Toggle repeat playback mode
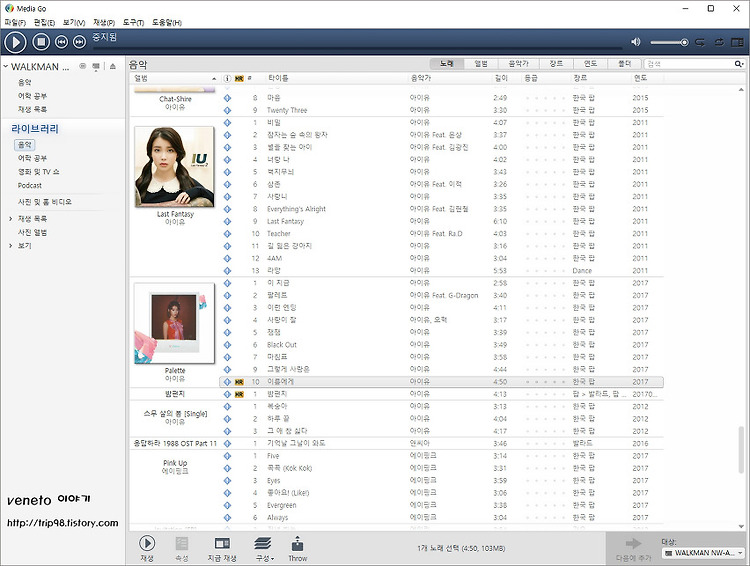Screen dimensions: 750x566 pyautogui.click(x=700, y=42)
